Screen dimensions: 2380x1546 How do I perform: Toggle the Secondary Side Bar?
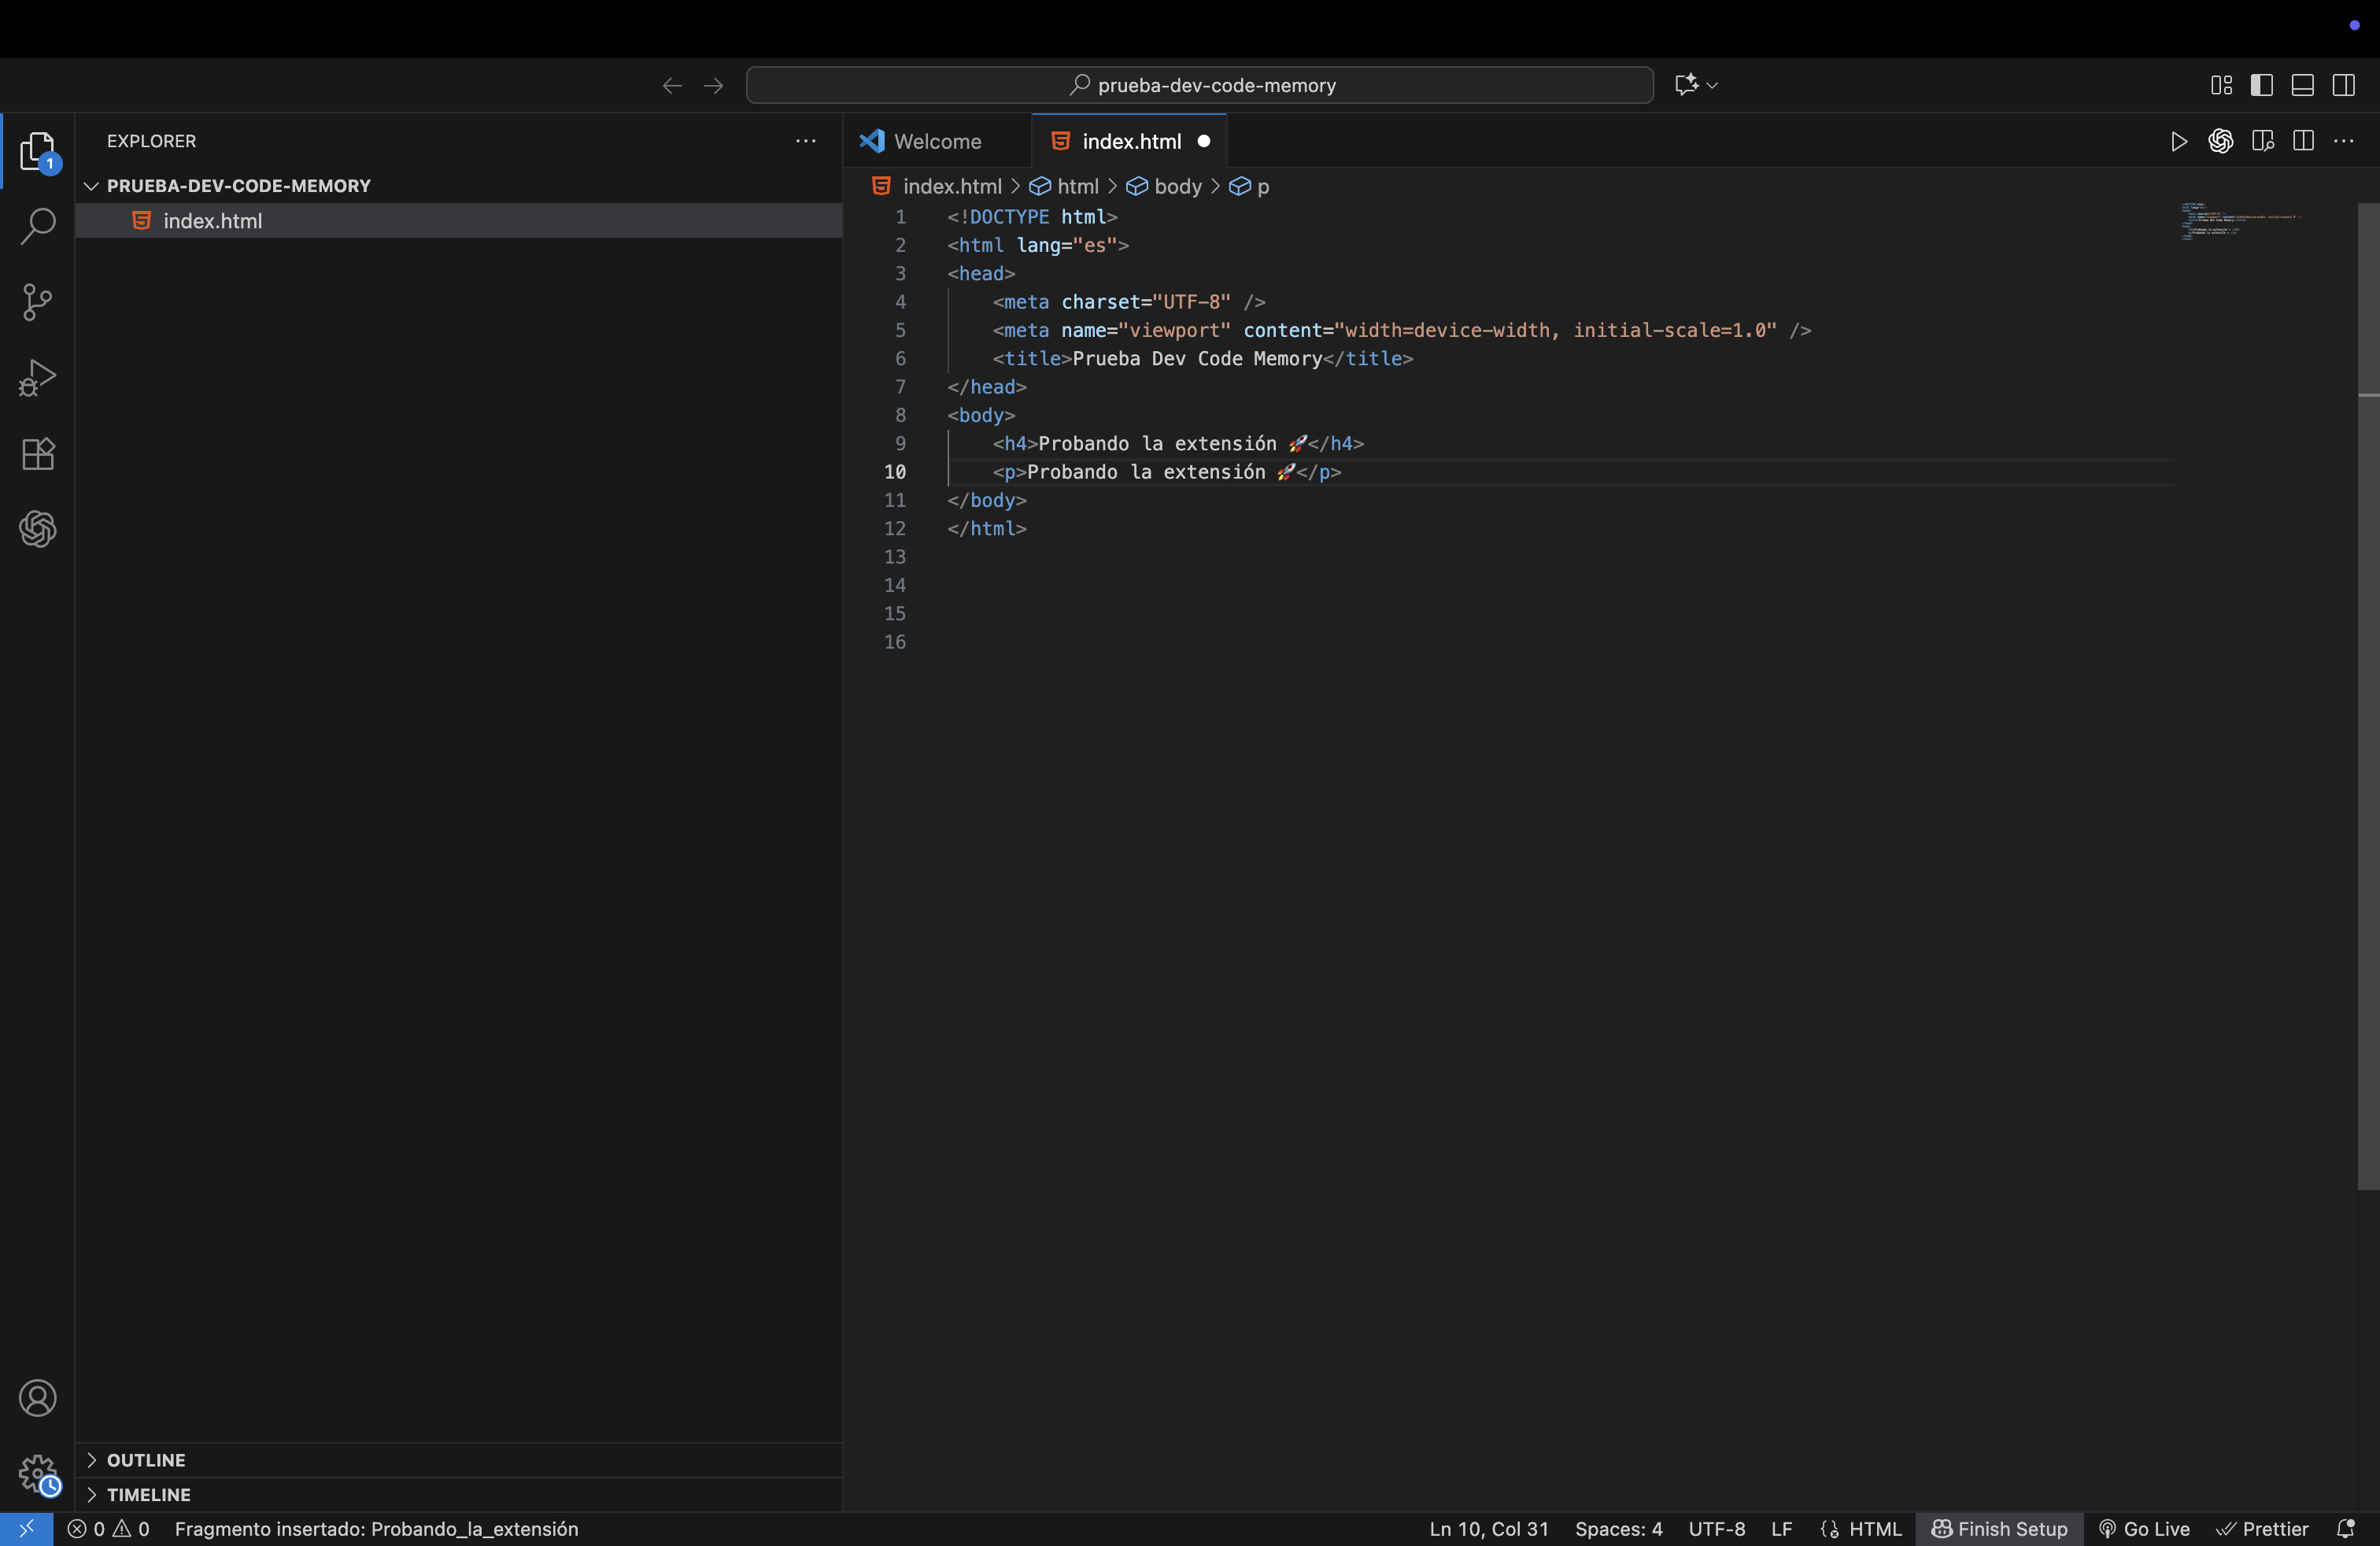(x=2344, y=86)
